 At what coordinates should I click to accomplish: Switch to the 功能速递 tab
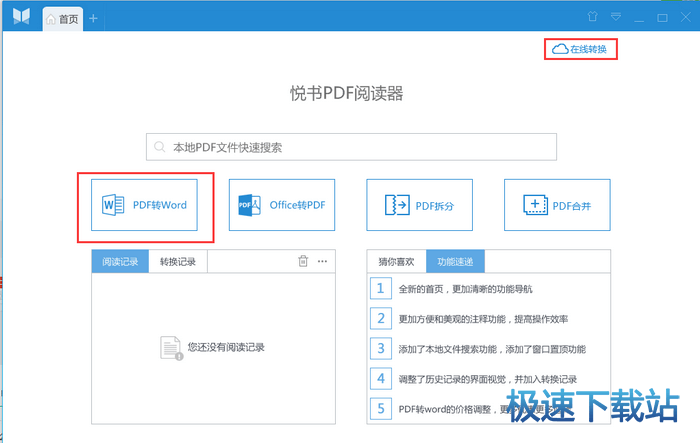coord(455,261)
